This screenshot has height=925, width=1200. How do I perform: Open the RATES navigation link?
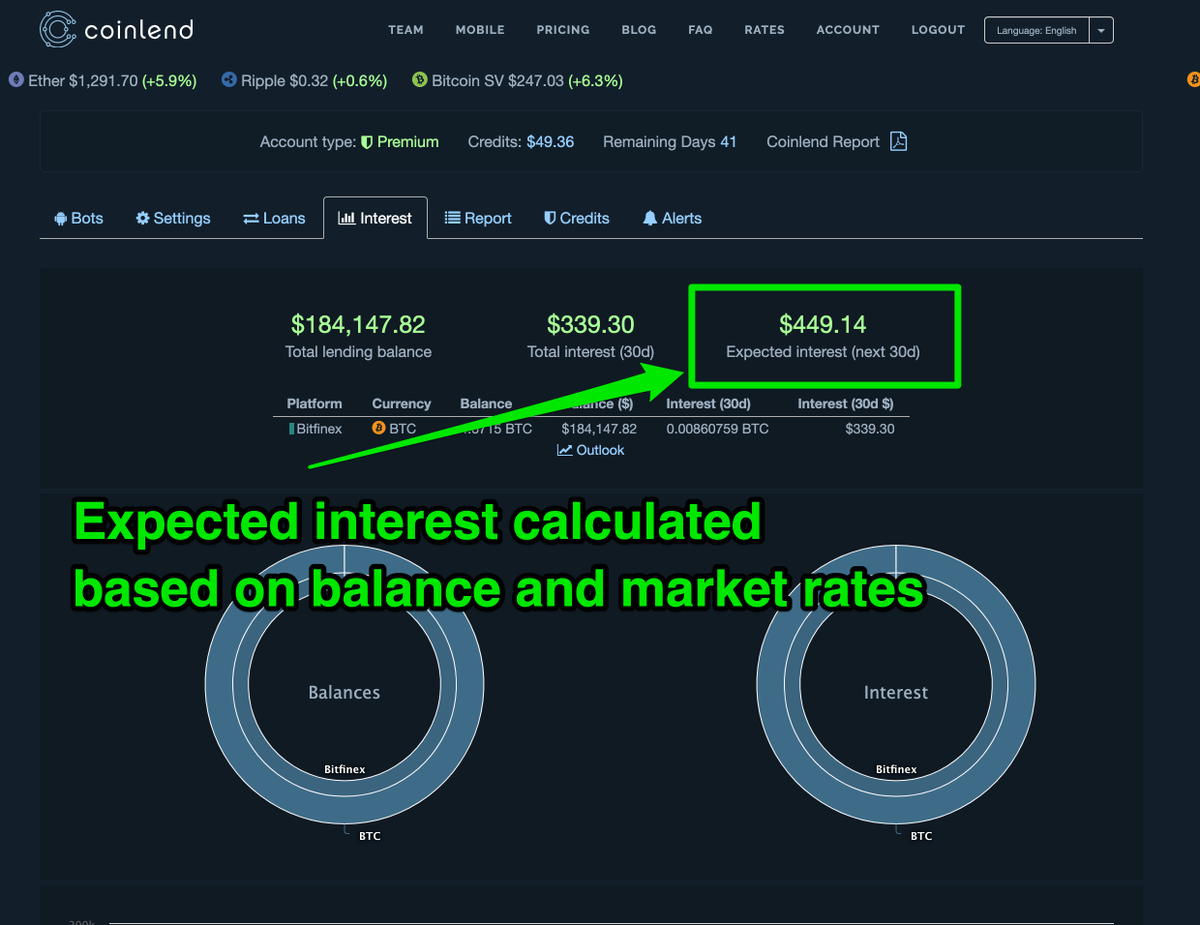(x=764, y=30)
